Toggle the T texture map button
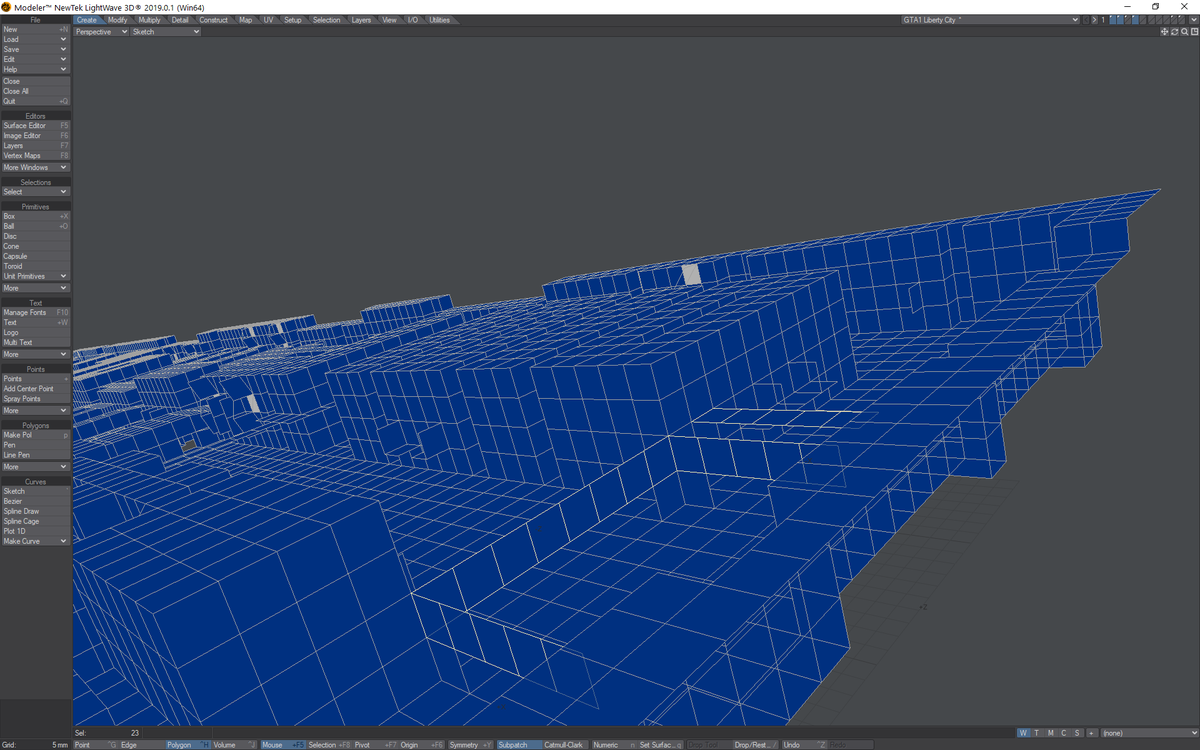The height and width of the screenshot is (750, 1200). pos(1037,733)
